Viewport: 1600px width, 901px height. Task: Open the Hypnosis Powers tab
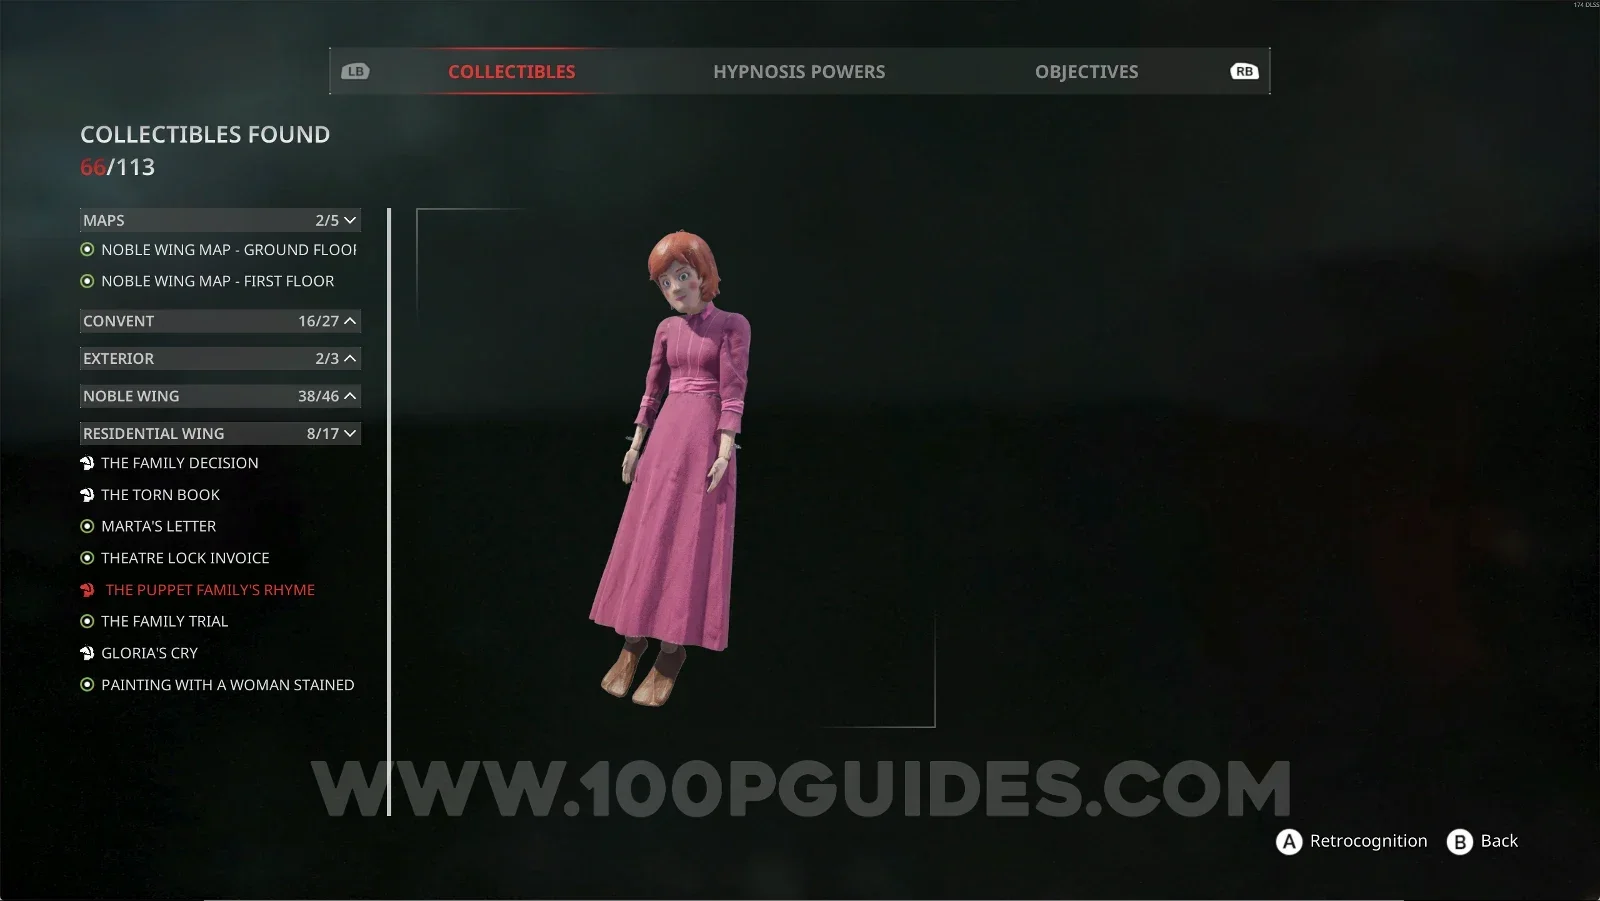tap(799, 72)
